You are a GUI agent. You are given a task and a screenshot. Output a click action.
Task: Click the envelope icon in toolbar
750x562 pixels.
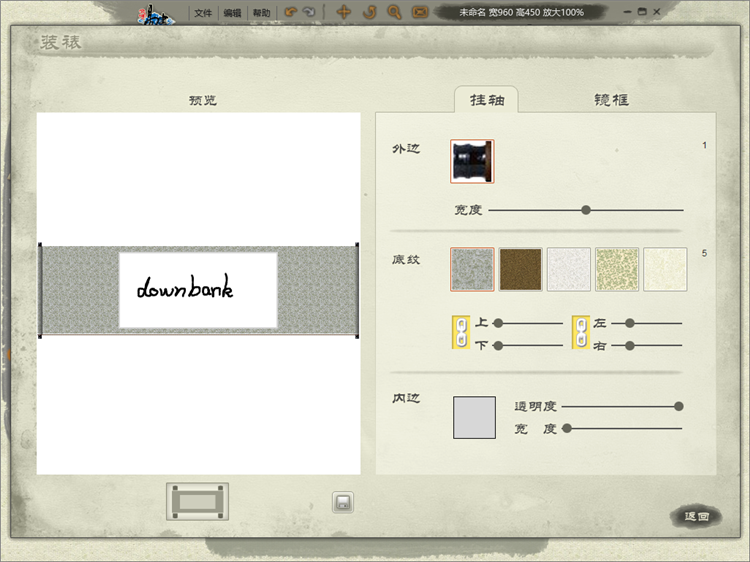pyautogui.click(x=420, y=13)
